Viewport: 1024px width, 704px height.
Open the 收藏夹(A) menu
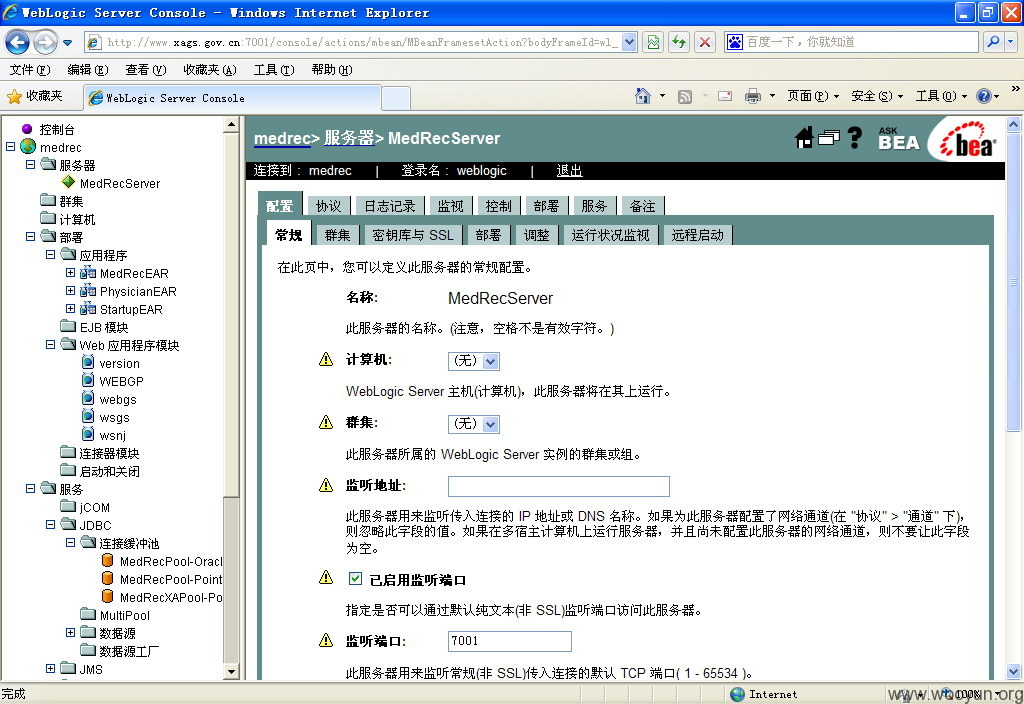[210, 70]
